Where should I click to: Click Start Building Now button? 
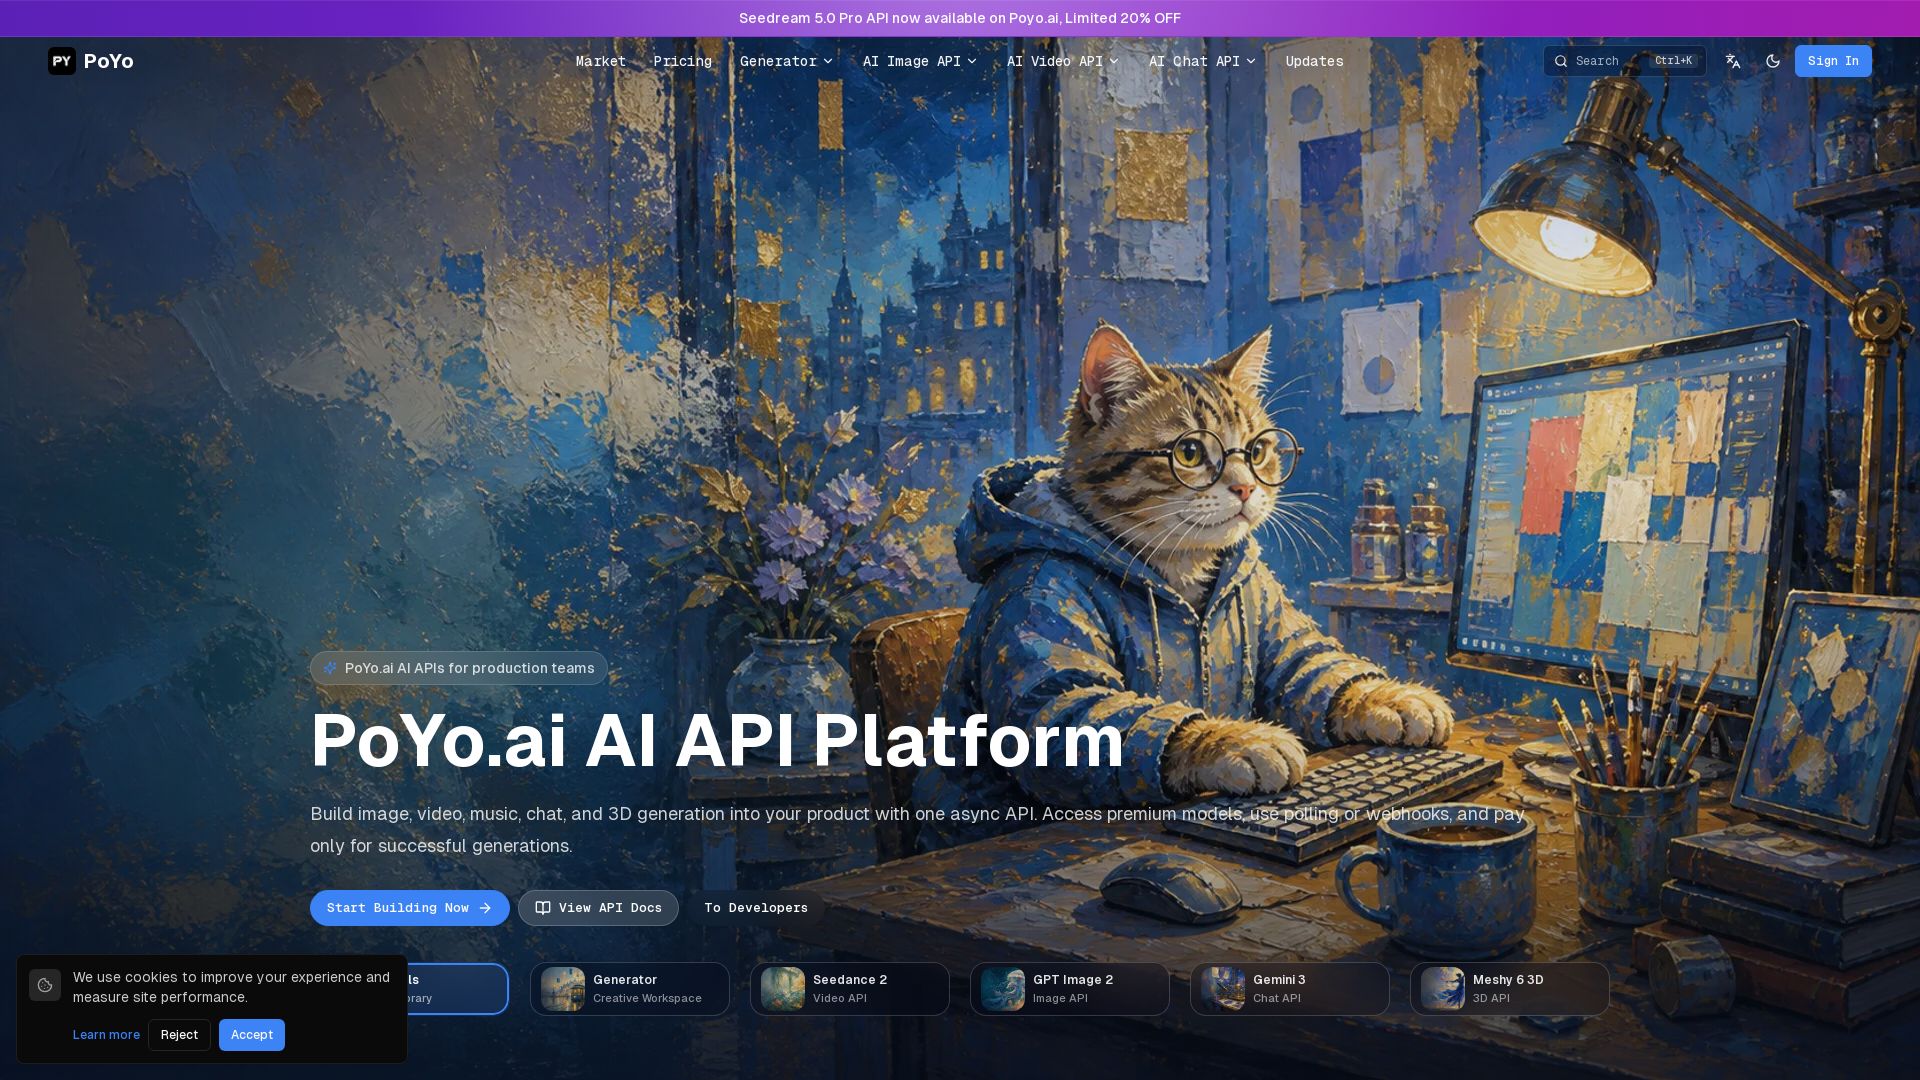(x=410, y=908)
